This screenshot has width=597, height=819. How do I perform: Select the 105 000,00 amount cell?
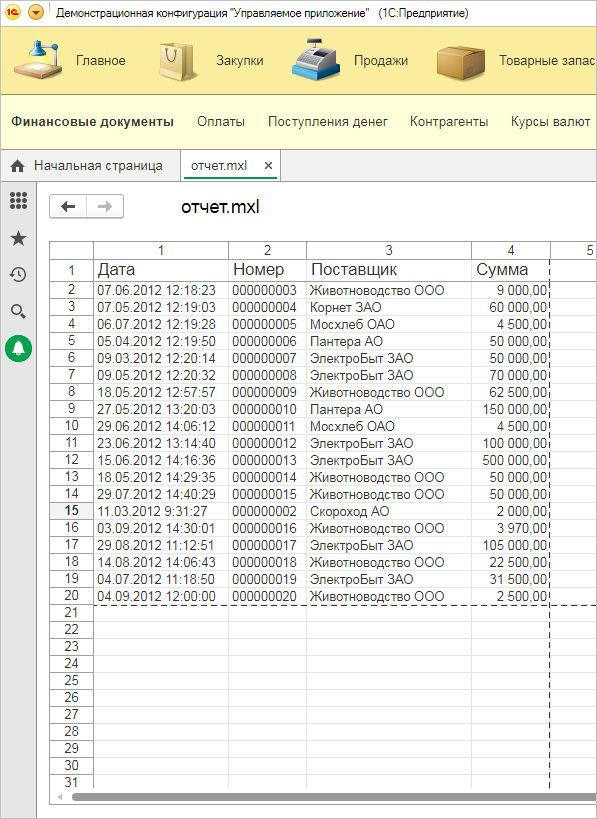pyautogui.click(x=511, y=545)
